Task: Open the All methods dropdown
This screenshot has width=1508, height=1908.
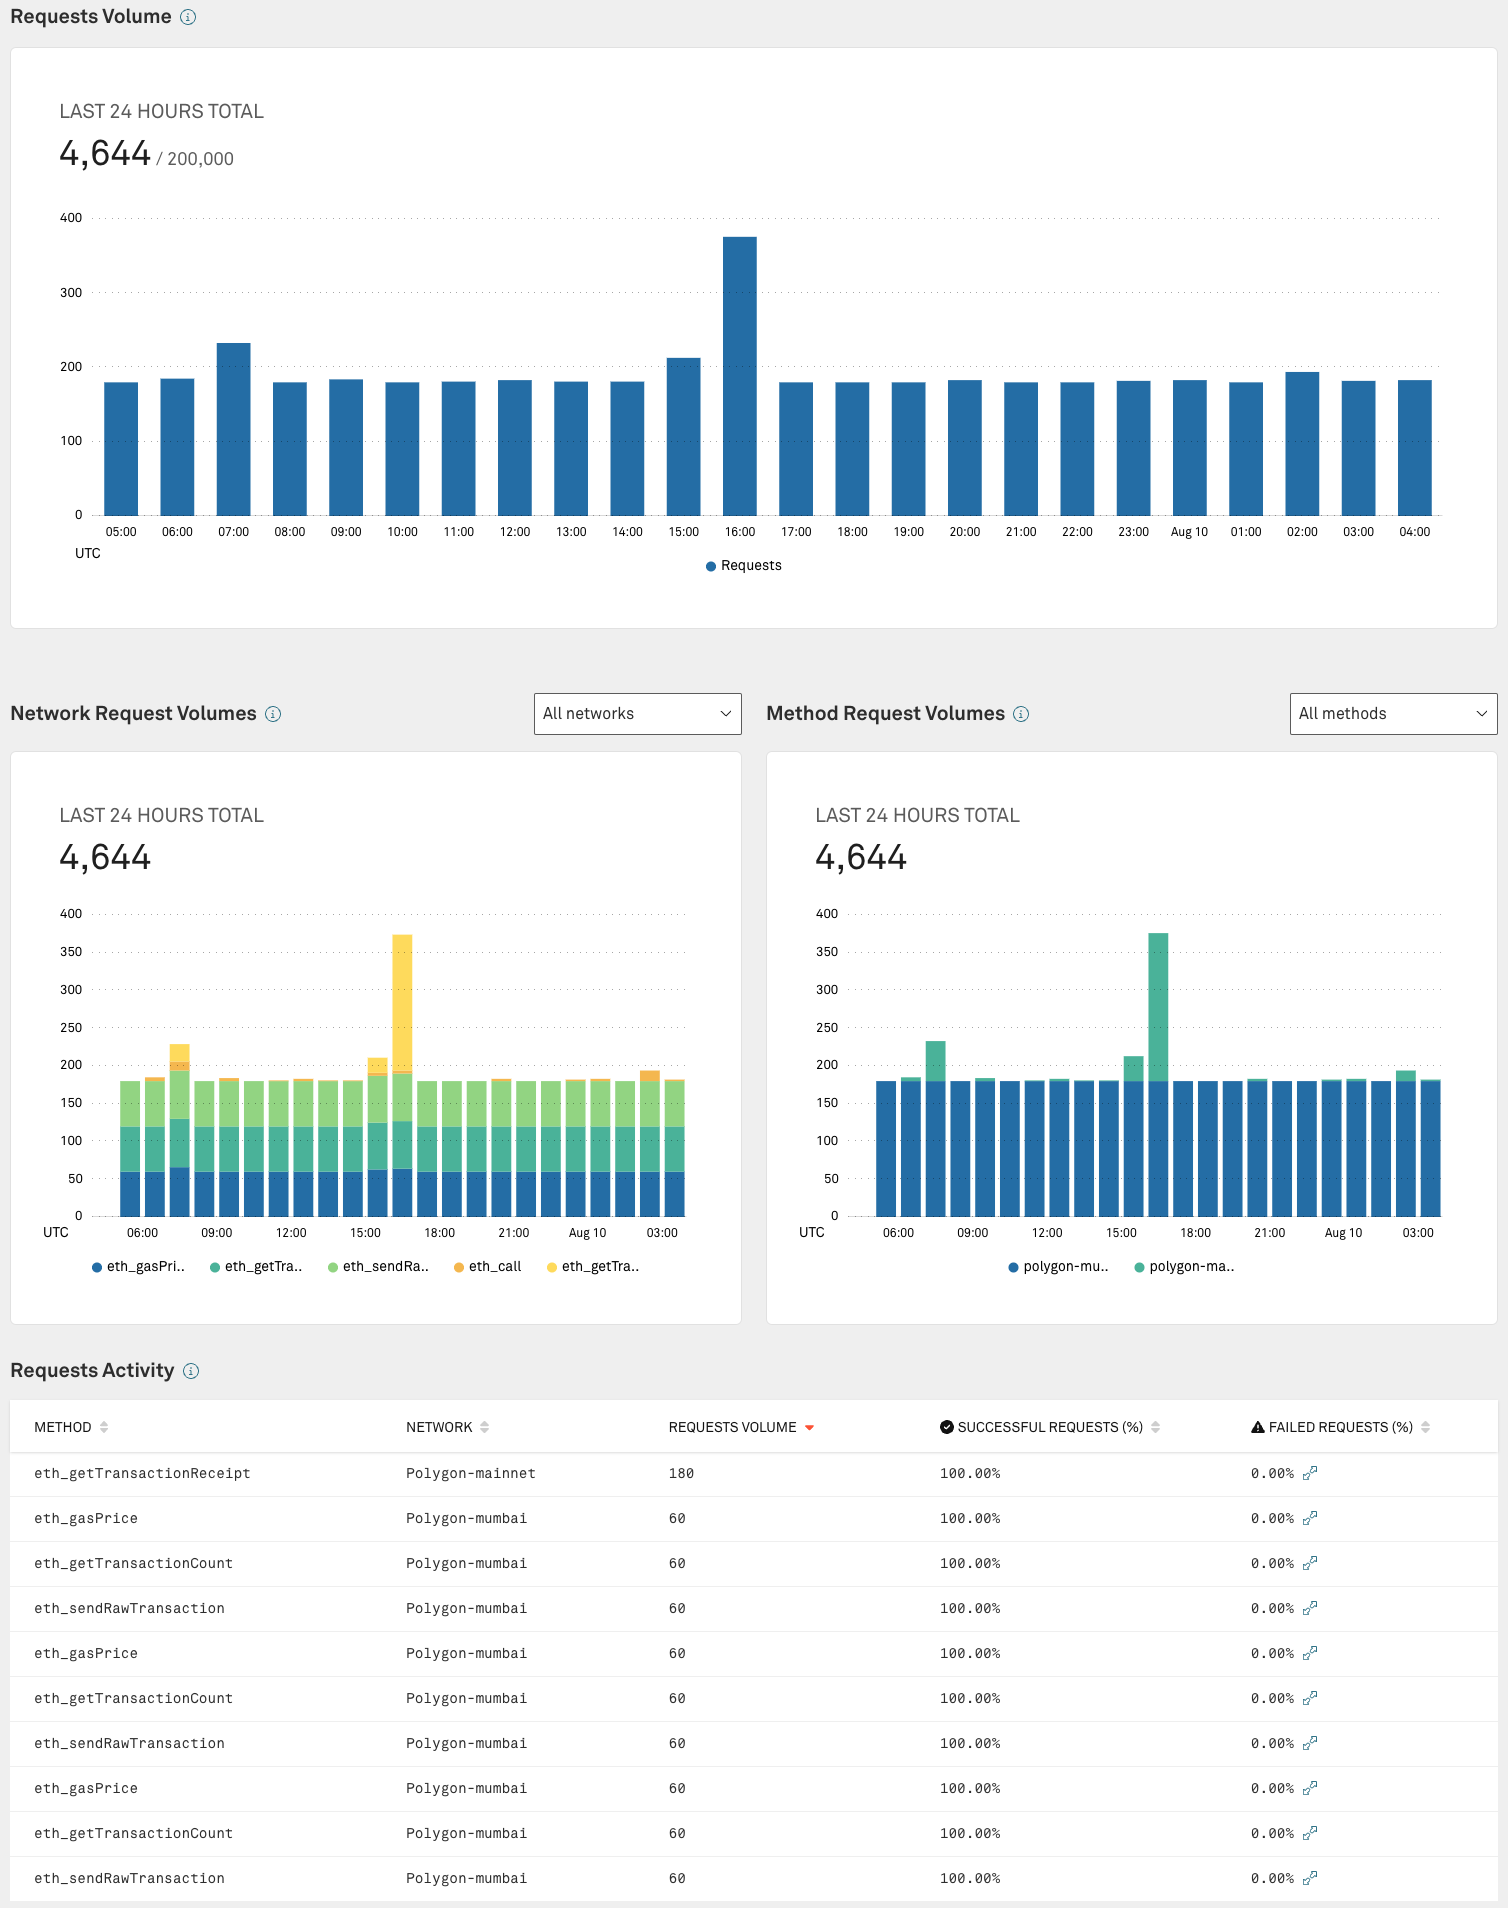Action: click(1394, 714)
